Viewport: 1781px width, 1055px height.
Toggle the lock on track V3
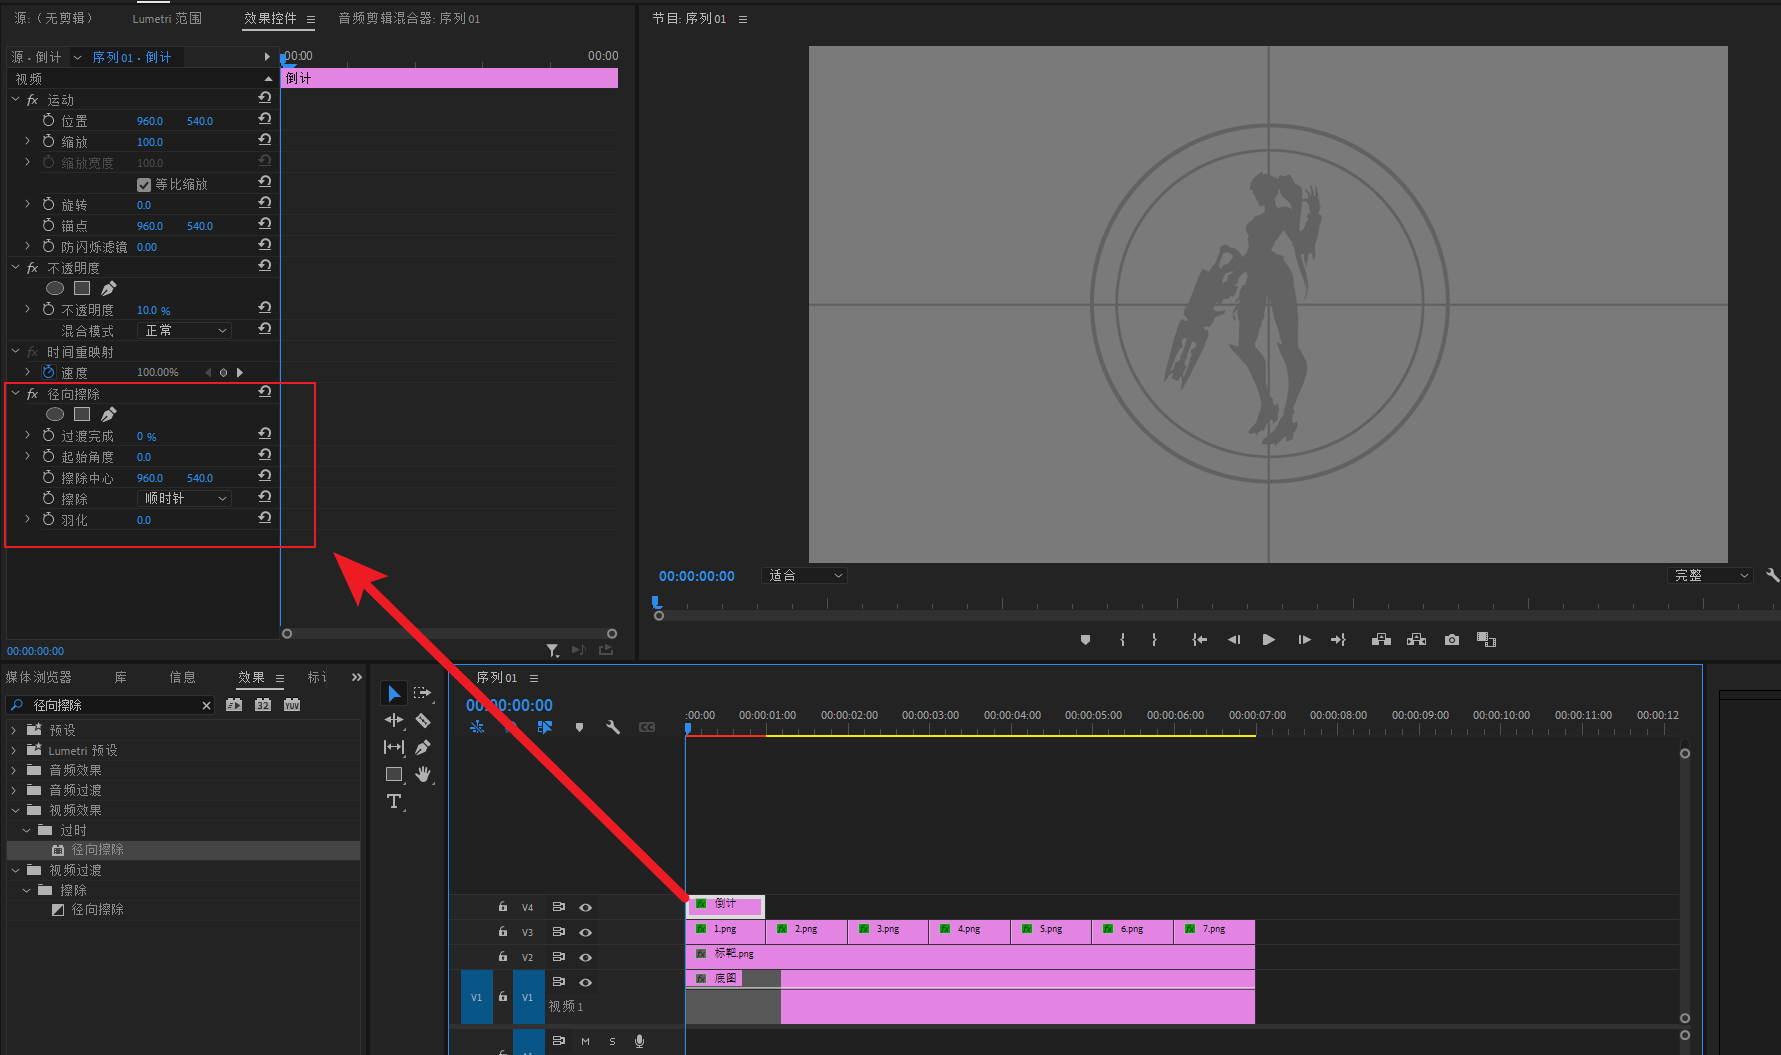click(503, 932)
